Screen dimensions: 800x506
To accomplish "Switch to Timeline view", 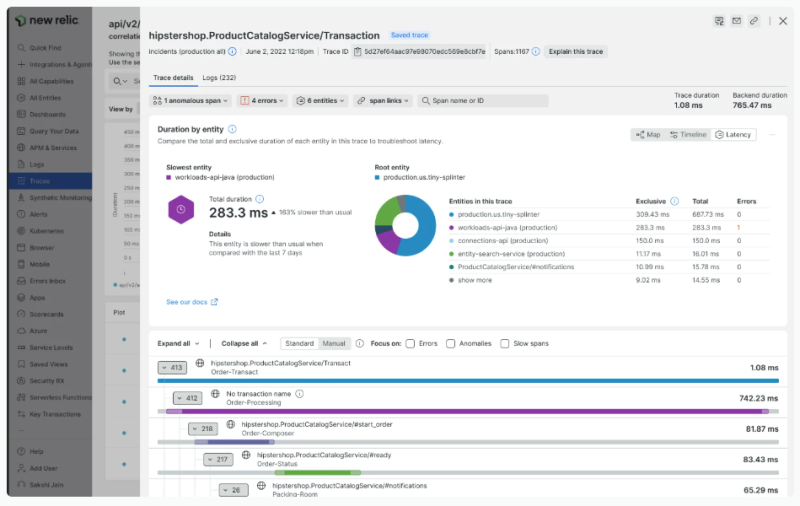I will click(688, 135).
